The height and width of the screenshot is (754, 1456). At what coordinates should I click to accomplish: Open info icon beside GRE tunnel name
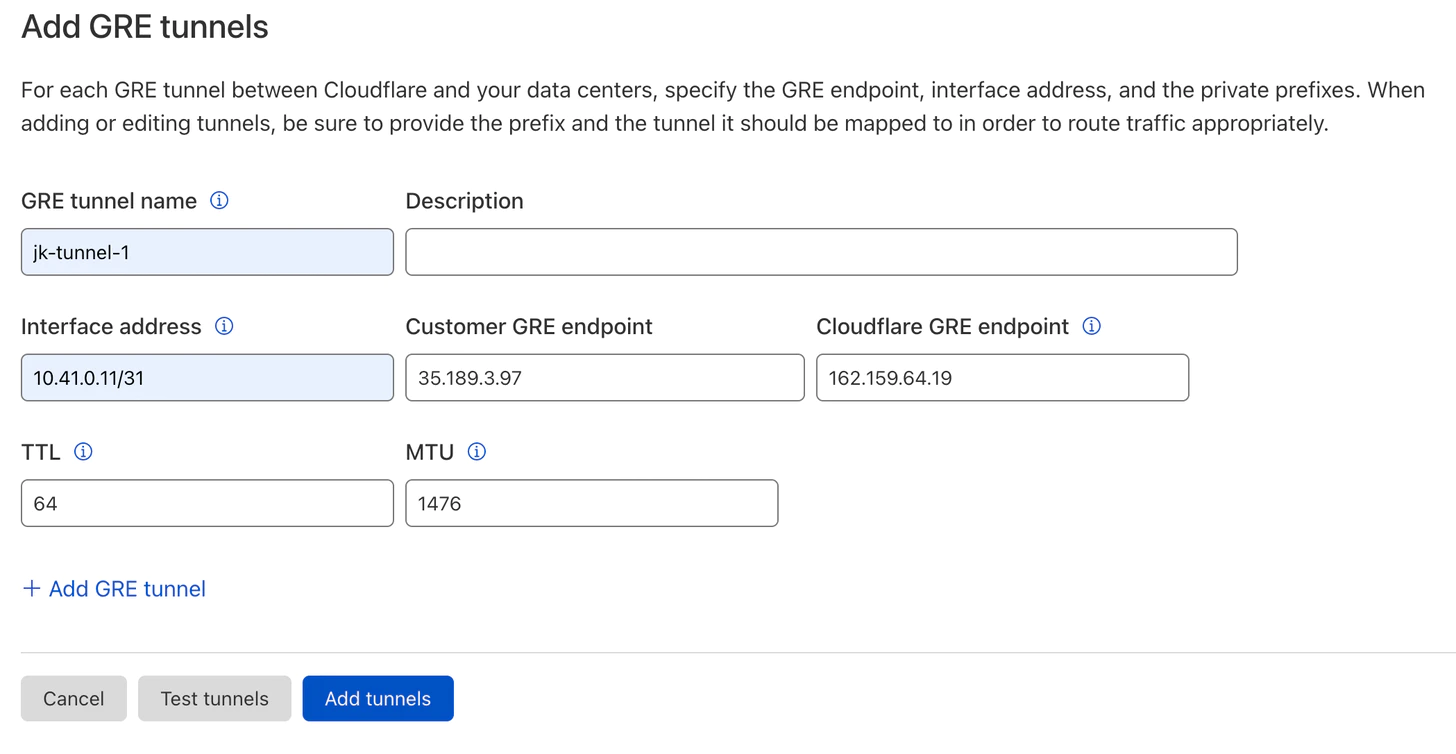[219, 200]
